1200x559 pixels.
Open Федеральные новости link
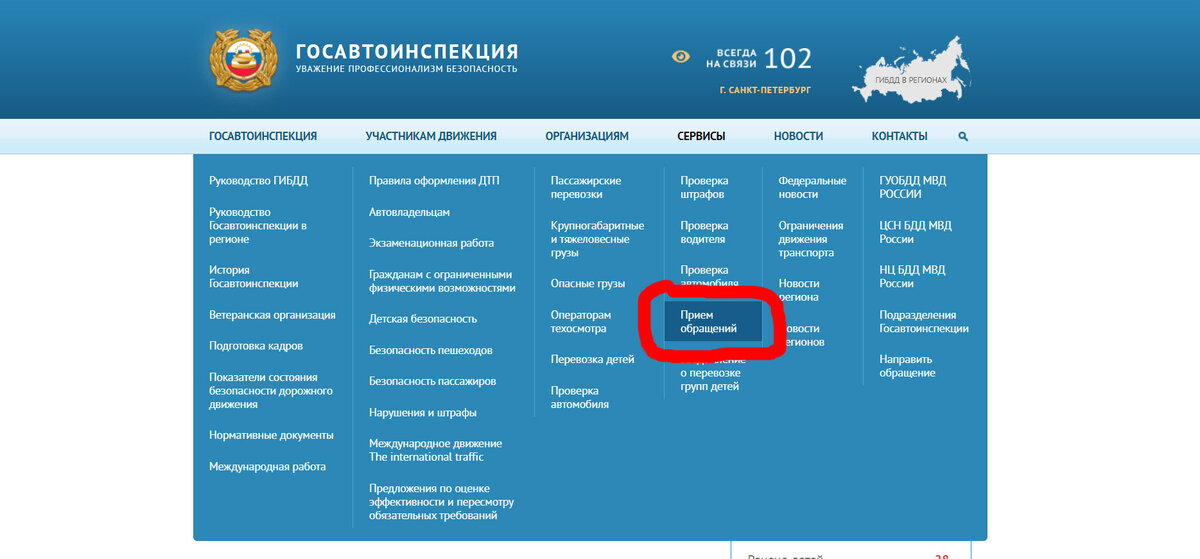click(812, 188)
